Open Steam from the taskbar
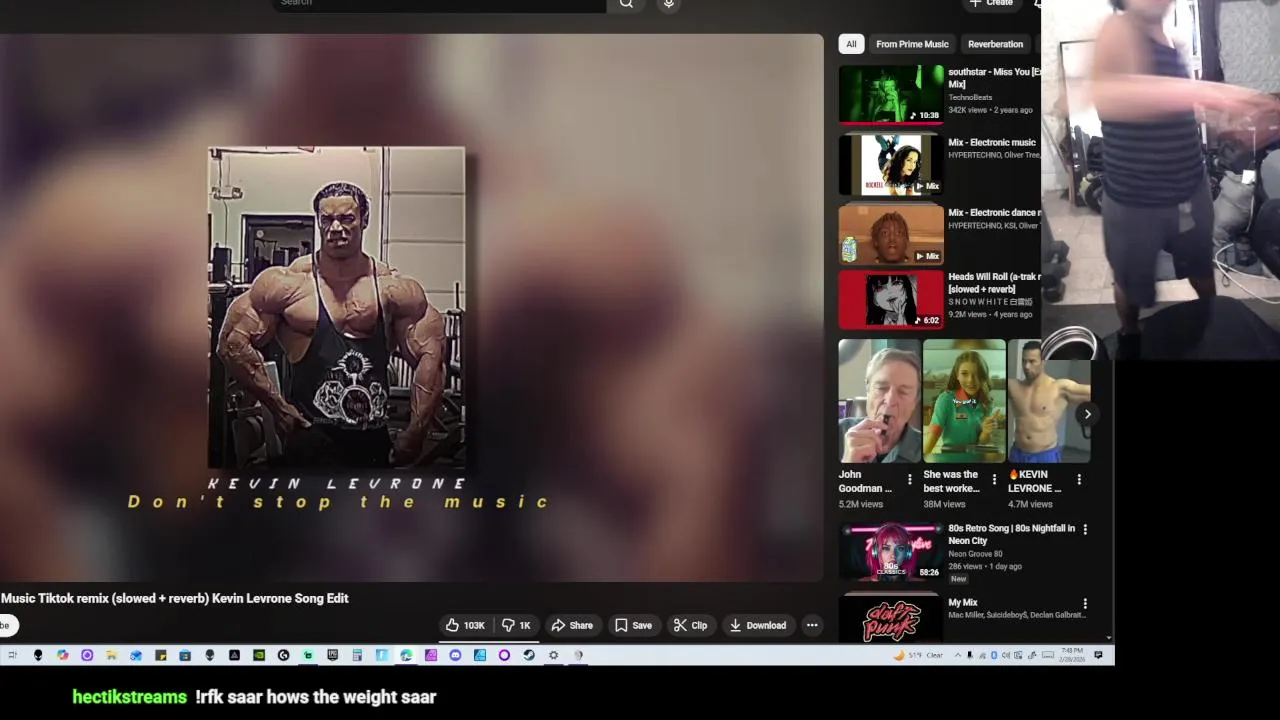Image resolution: width=1280 pixels, height=720 pixels. pyautogui.click(x=529, y=655)
